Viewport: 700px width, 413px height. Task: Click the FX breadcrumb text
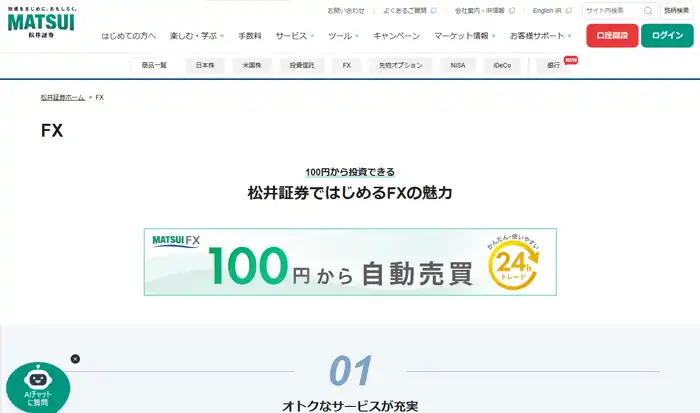click(100, 97)
